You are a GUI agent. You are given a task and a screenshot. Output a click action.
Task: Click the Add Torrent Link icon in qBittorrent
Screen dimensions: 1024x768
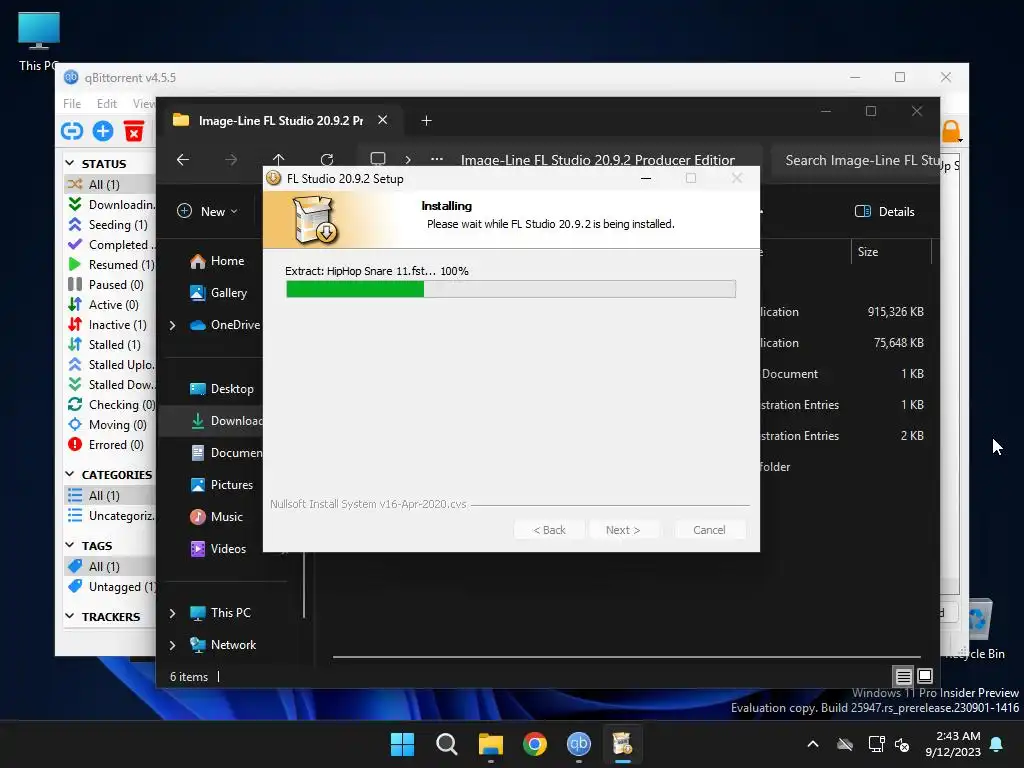coord(72,131)
